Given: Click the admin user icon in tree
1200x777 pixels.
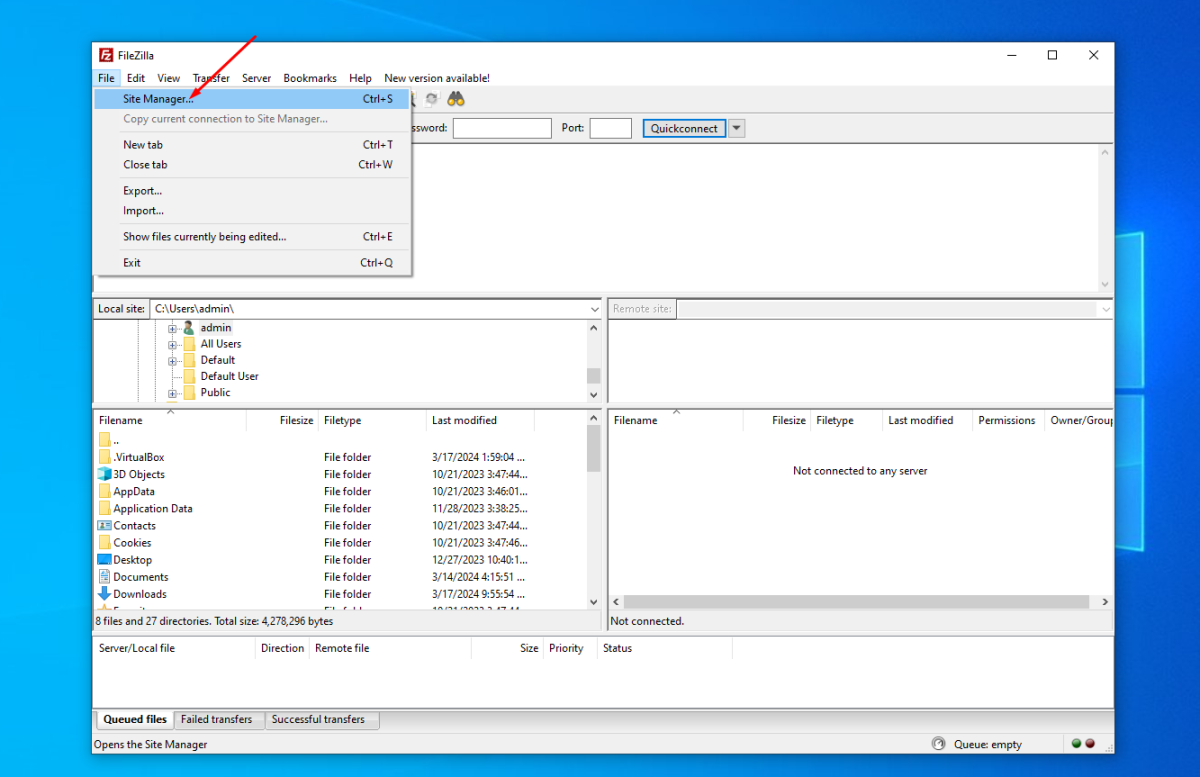Looking at the screenshot, I should pyautogui.click(x=188, y=328).
